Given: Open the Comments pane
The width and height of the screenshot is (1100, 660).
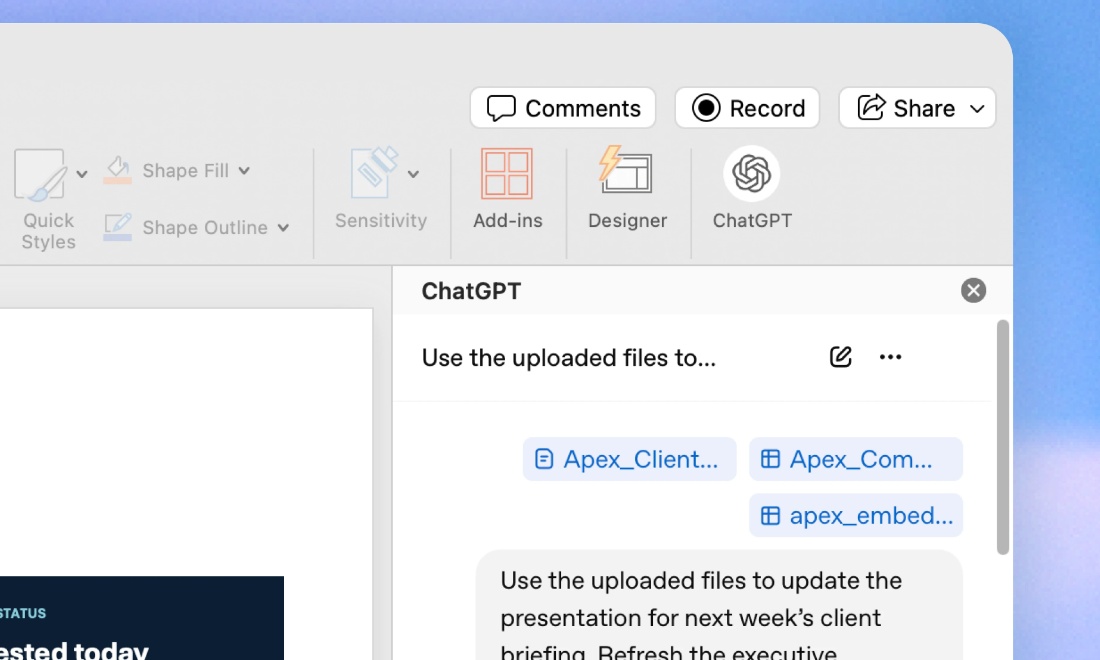Looking at the screenshot, I should pyautogui.click(x=563, y=108).
